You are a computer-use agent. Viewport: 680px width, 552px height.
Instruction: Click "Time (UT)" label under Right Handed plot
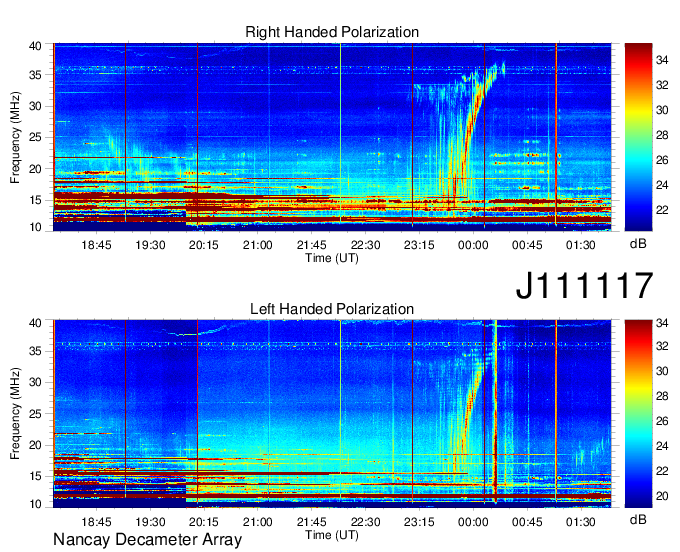[332, 258]
